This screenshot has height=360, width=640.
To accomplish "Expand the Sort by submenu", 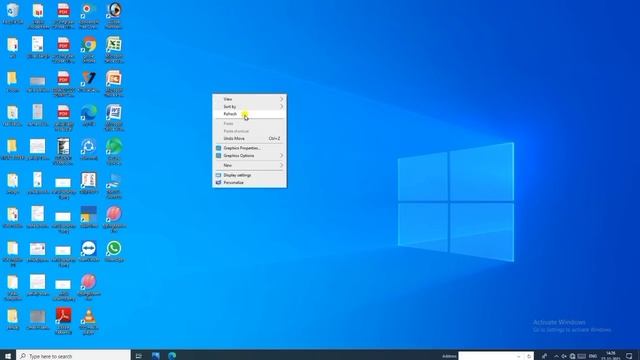I will (249, 107).
